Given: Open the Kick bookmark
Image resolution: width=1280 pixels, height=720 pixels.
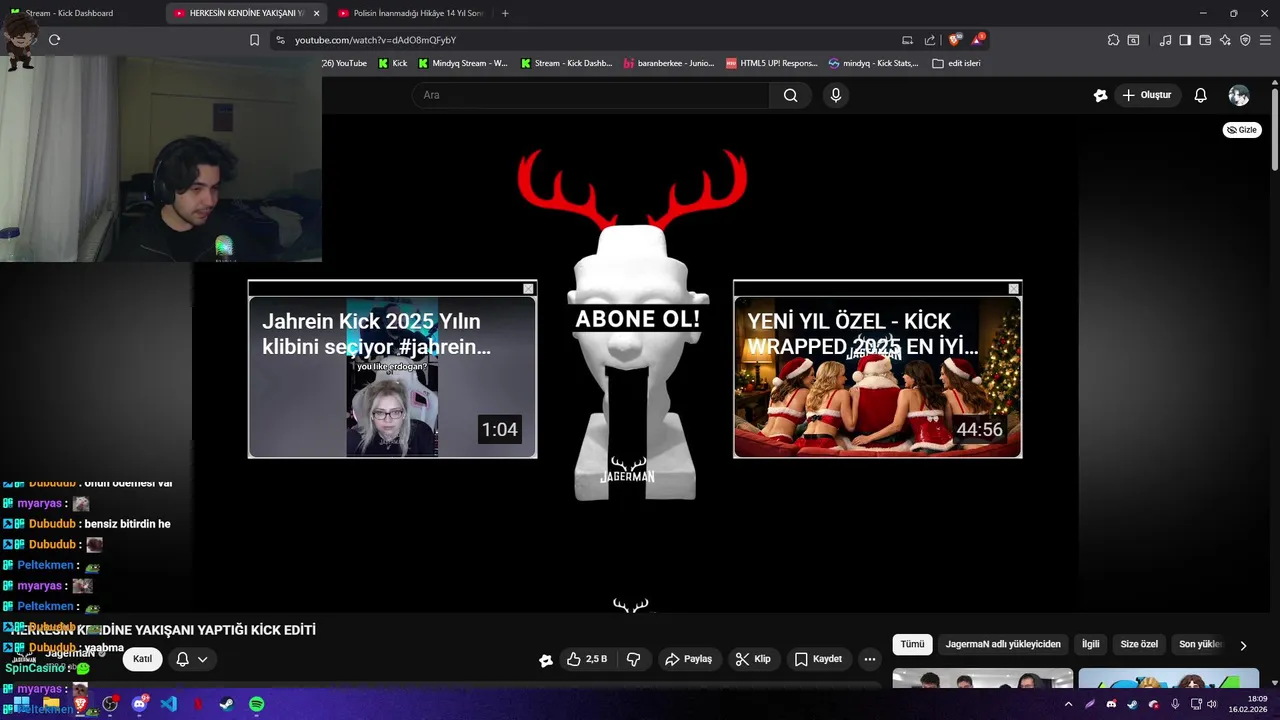Looking at the screenshot, I should coord(393,63).
